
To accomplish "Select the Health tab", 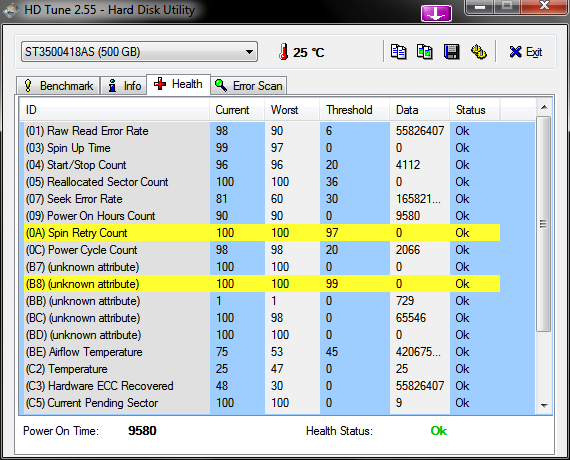I will (x=178, y=84).
